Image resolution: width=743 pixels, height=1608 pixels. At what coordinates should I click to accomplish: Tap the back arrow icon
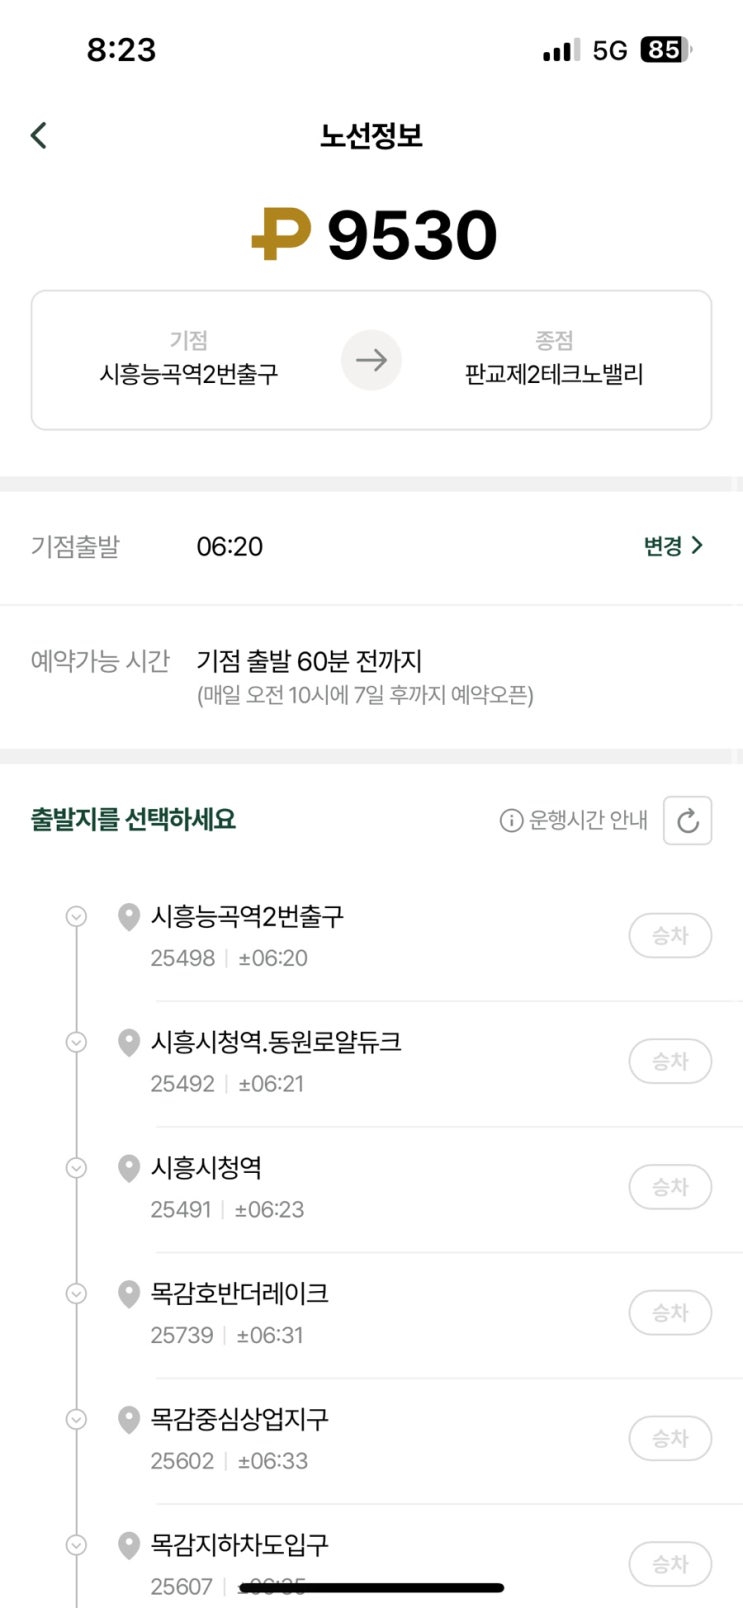point(39,135)
